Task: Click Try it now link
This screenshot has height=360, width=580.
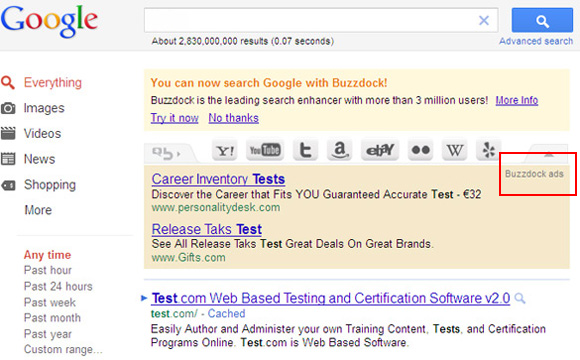Action: [175, 118]
